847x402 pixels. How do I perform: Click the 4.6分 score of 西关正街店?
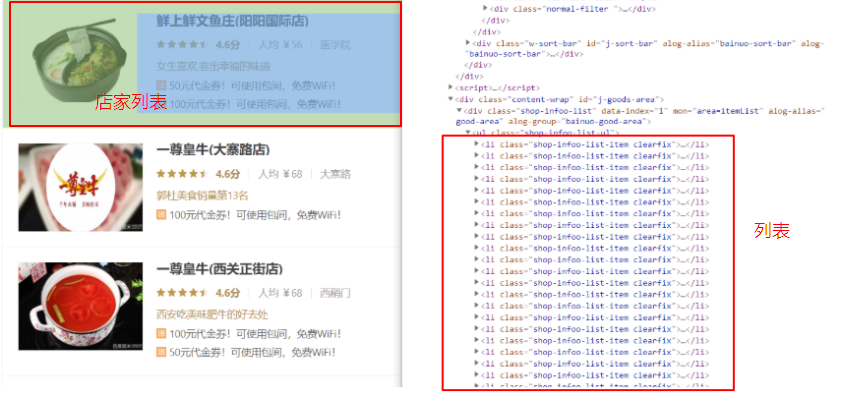(x=227, y=293)
